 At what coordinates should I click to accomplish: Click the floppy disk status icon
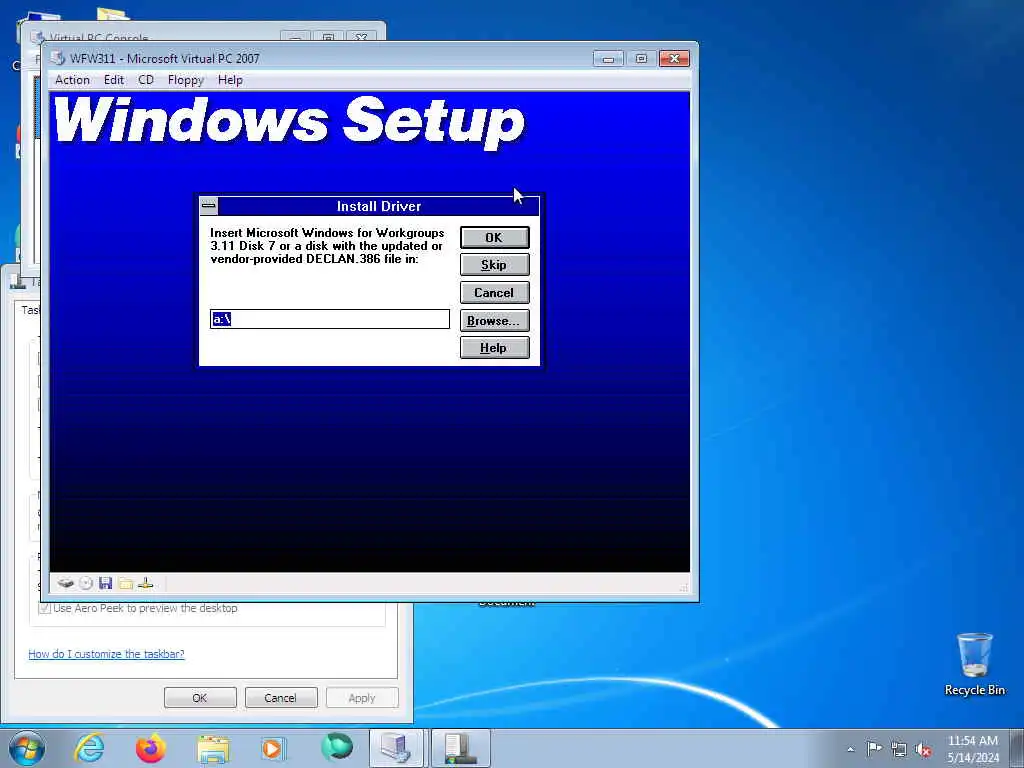[106, 583]
